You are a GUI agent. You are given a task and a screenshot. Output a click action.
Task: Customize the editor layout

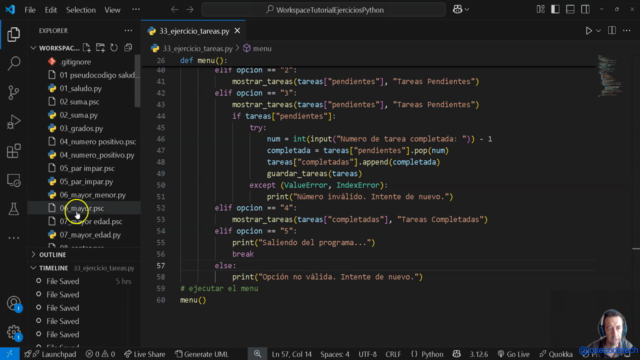pyautogui.click(x=540, y=9)
